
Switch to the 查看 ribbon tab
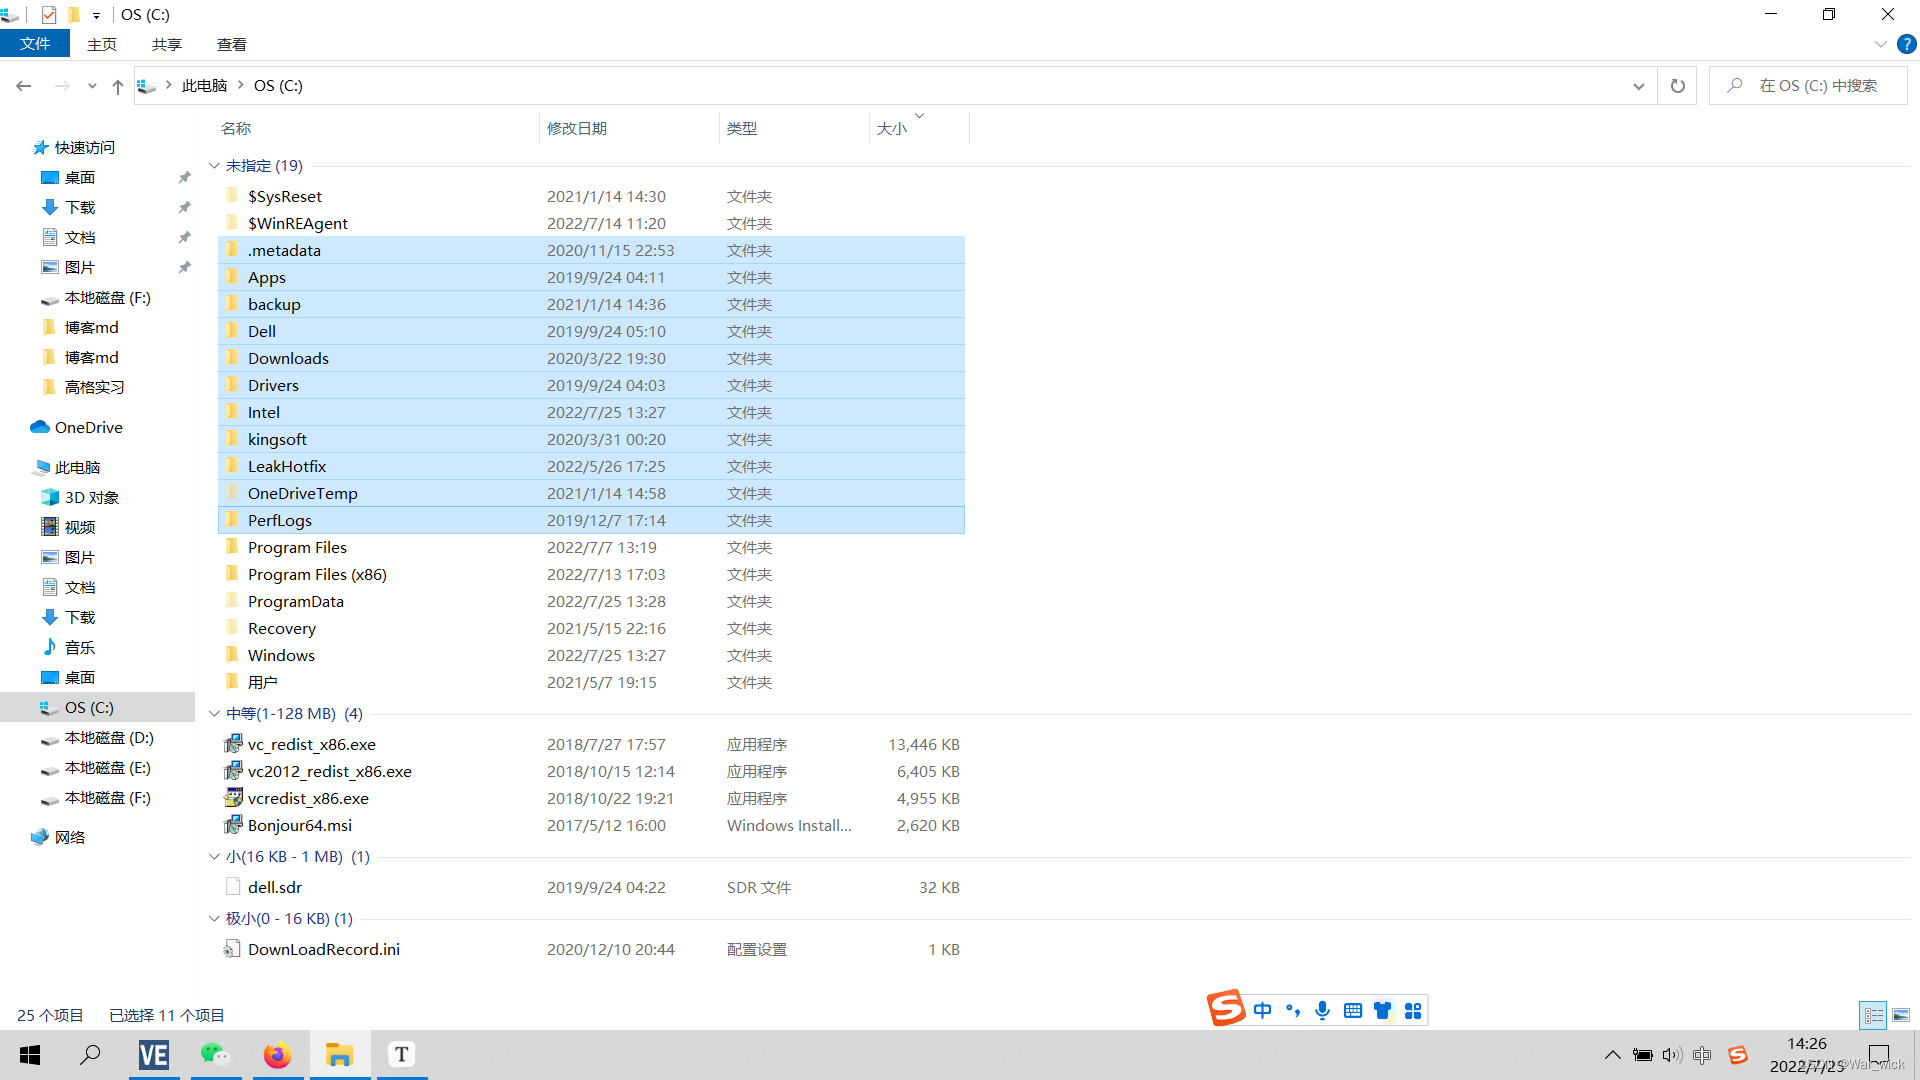point(231,44)
